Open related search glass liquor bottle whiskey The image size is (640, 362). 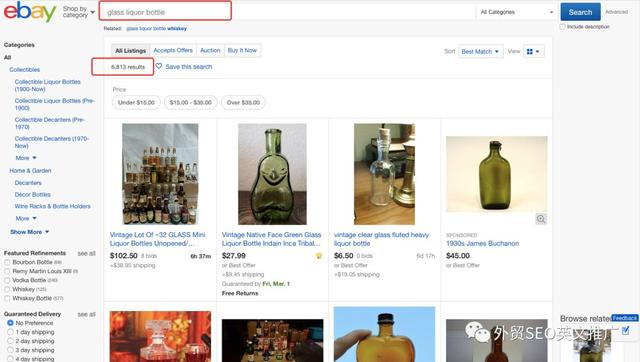tap(156, 29)
